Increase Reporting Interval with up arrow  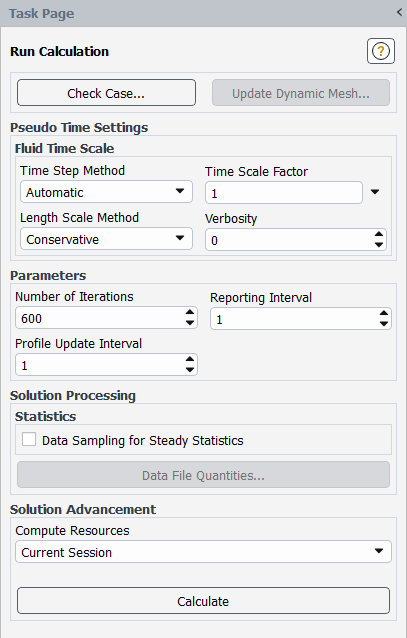point(383,313)
